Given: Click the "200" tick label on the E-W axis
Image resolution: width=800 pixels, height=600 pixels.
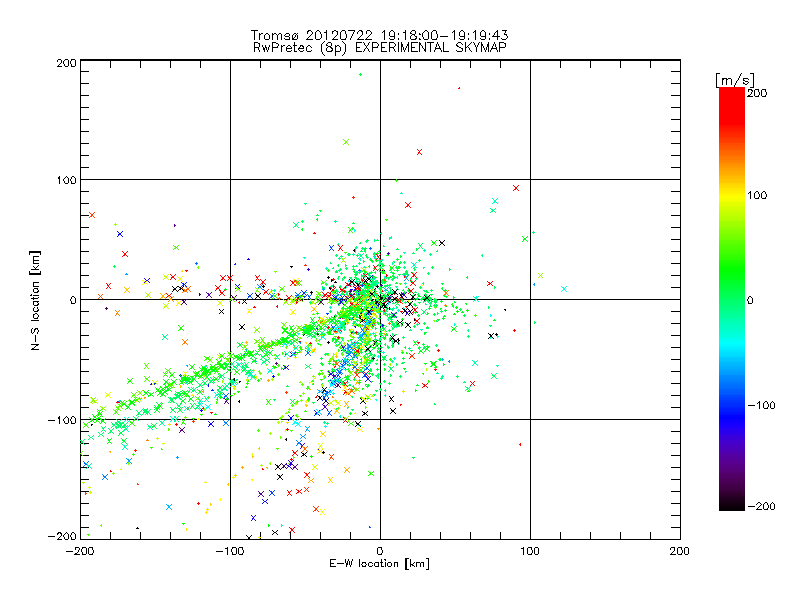Looking at the screenshot, I should (680, 551).
